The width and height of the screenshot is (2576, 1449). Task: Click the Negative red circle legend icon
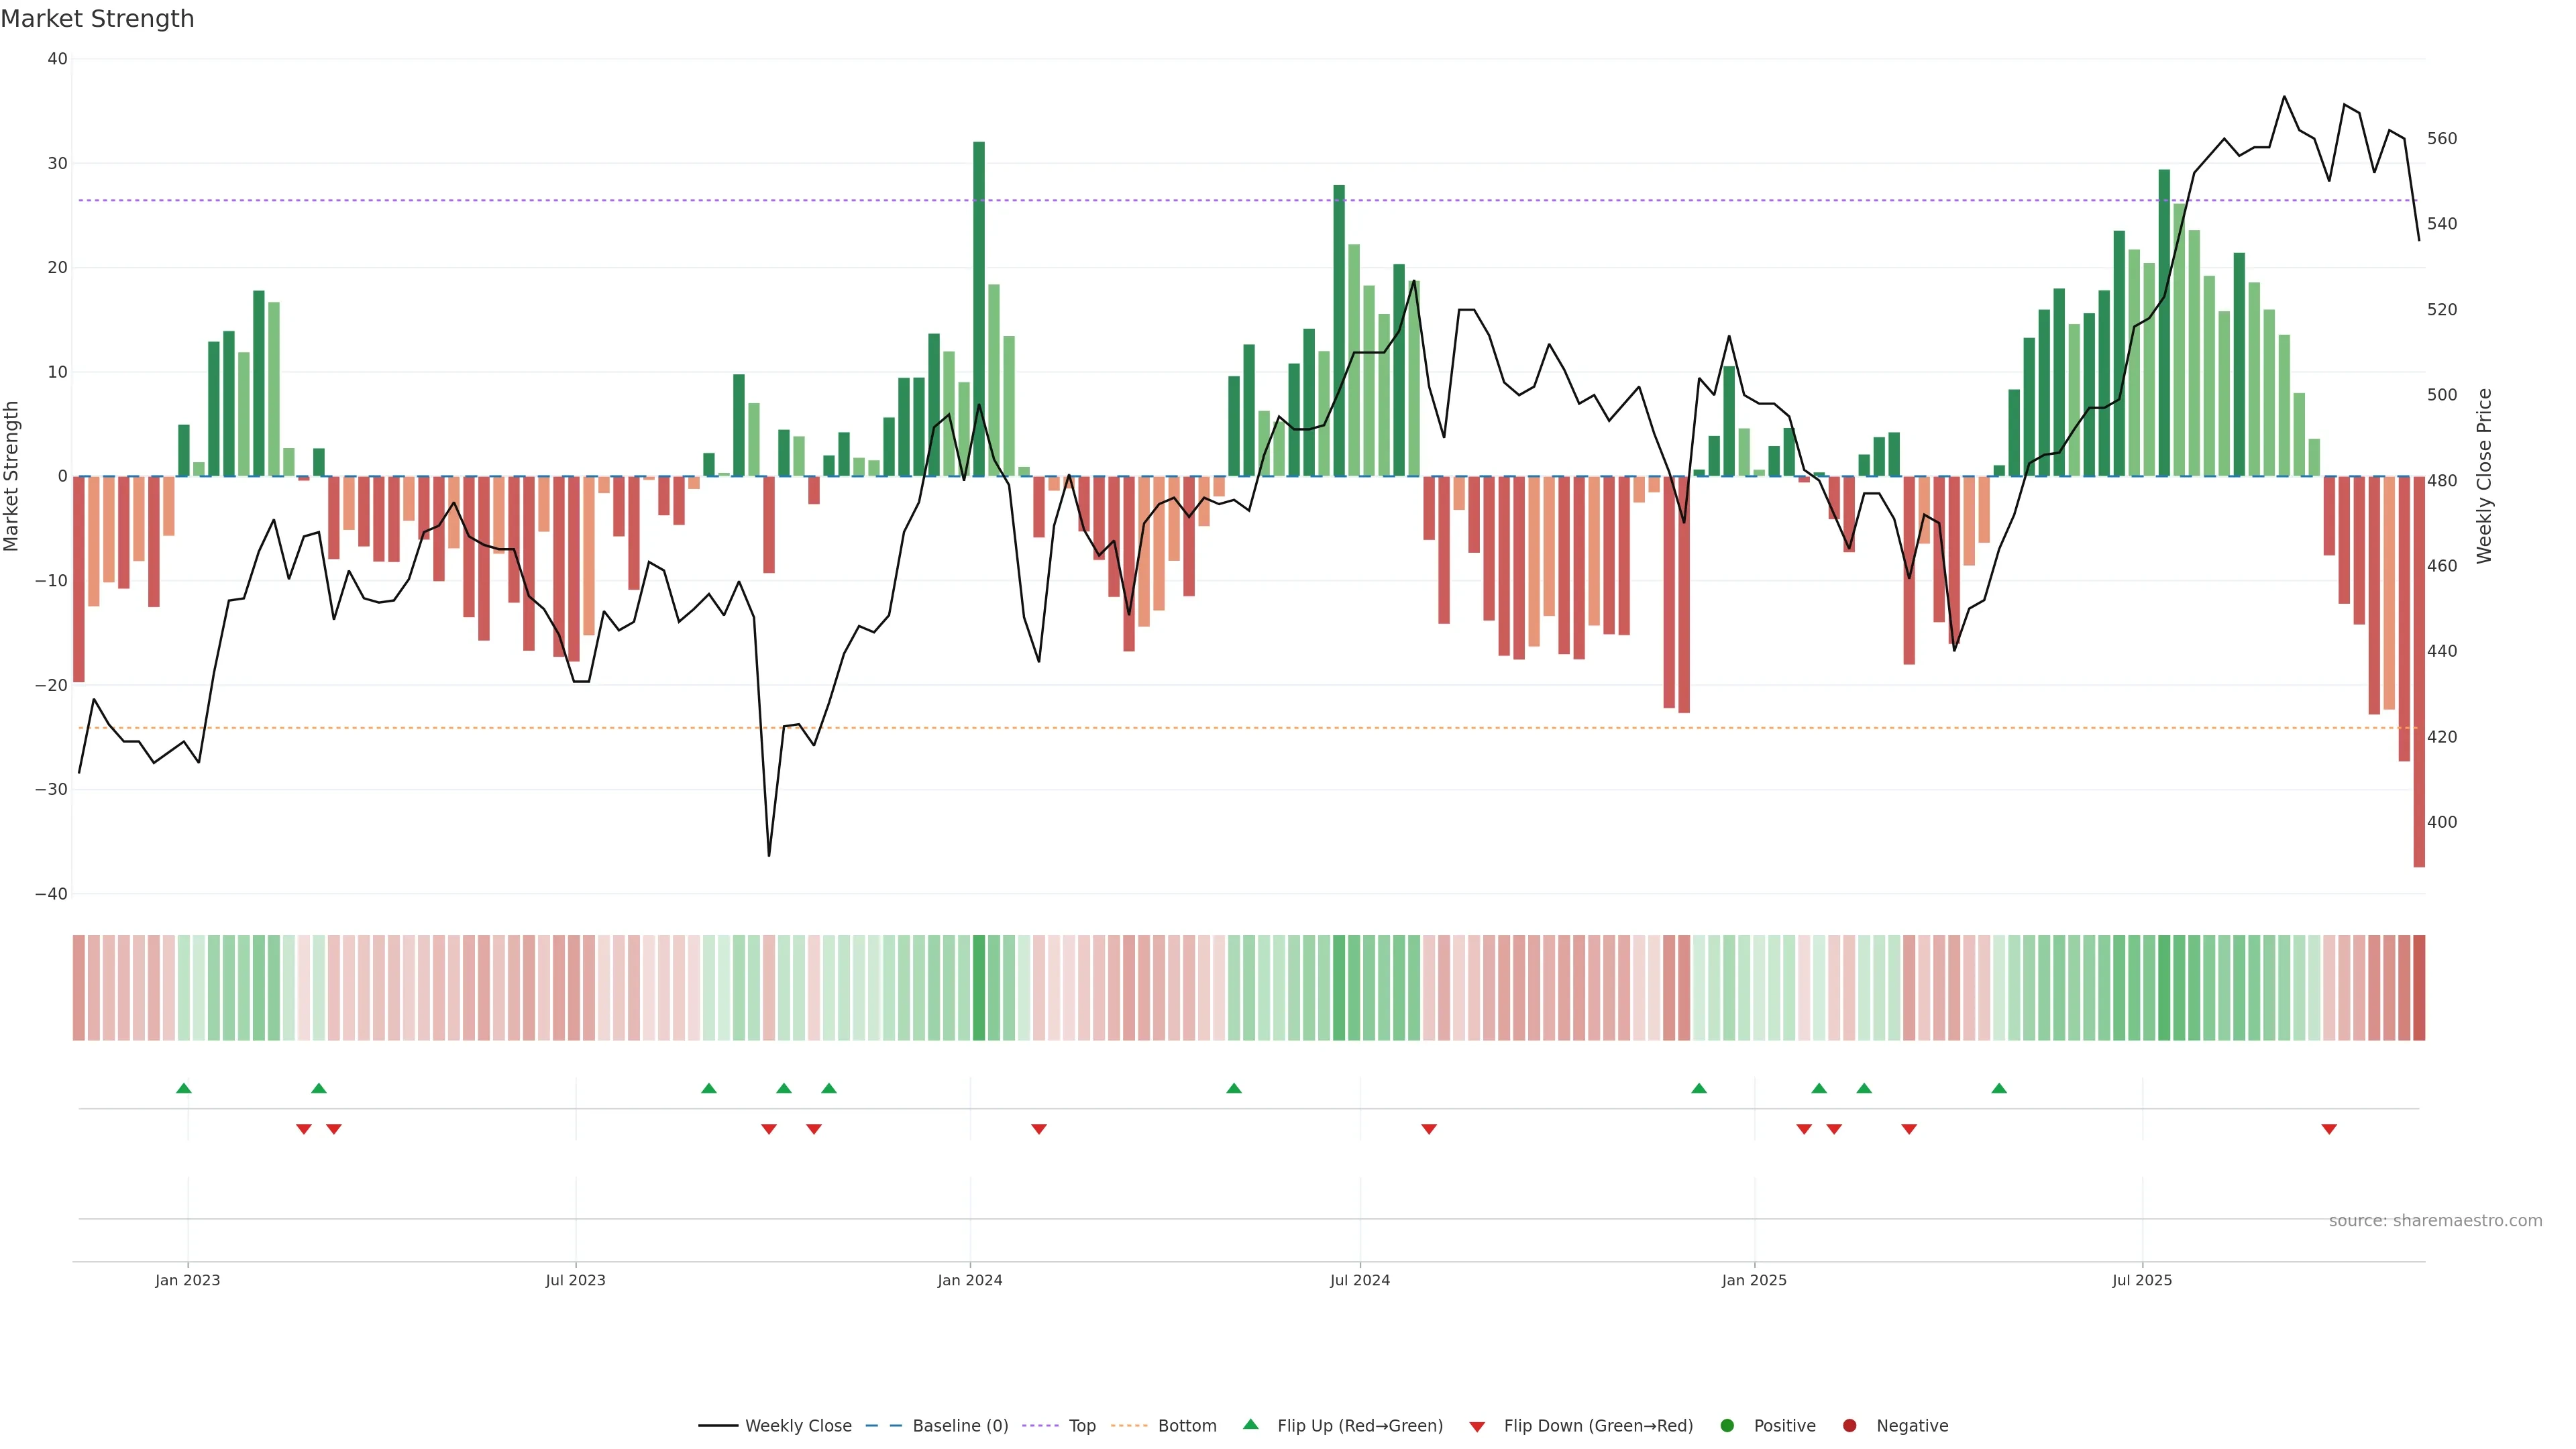click(x=1849, y=1426)
